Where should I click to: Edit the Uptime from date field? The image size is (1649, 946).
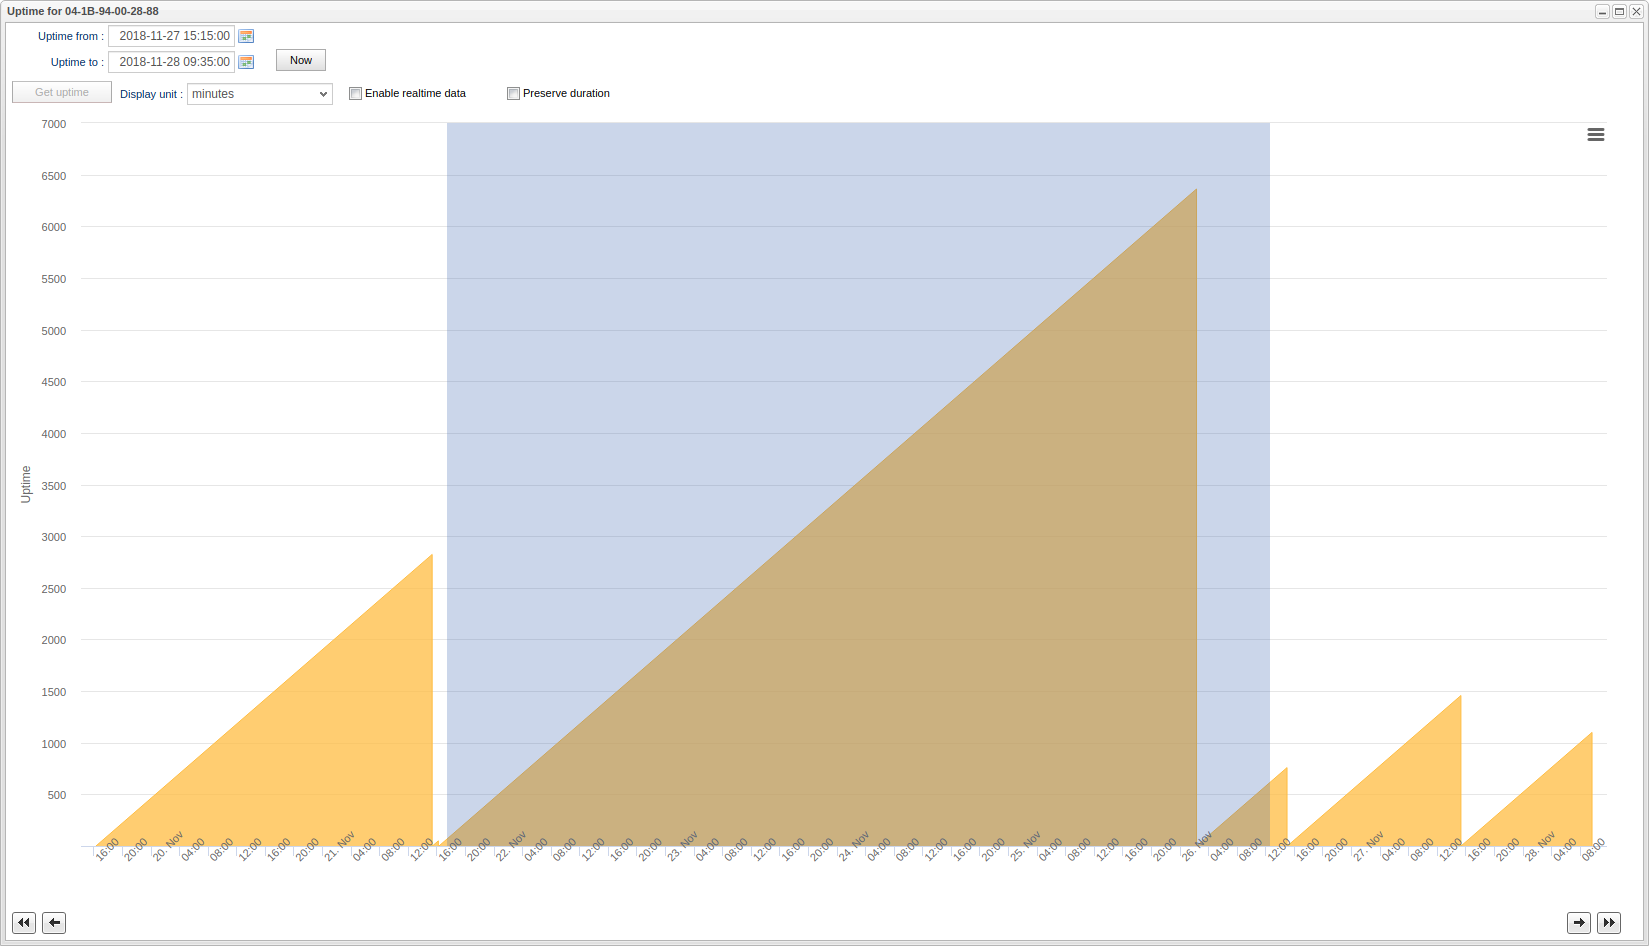pyautogui.click(x=172, y=36)
